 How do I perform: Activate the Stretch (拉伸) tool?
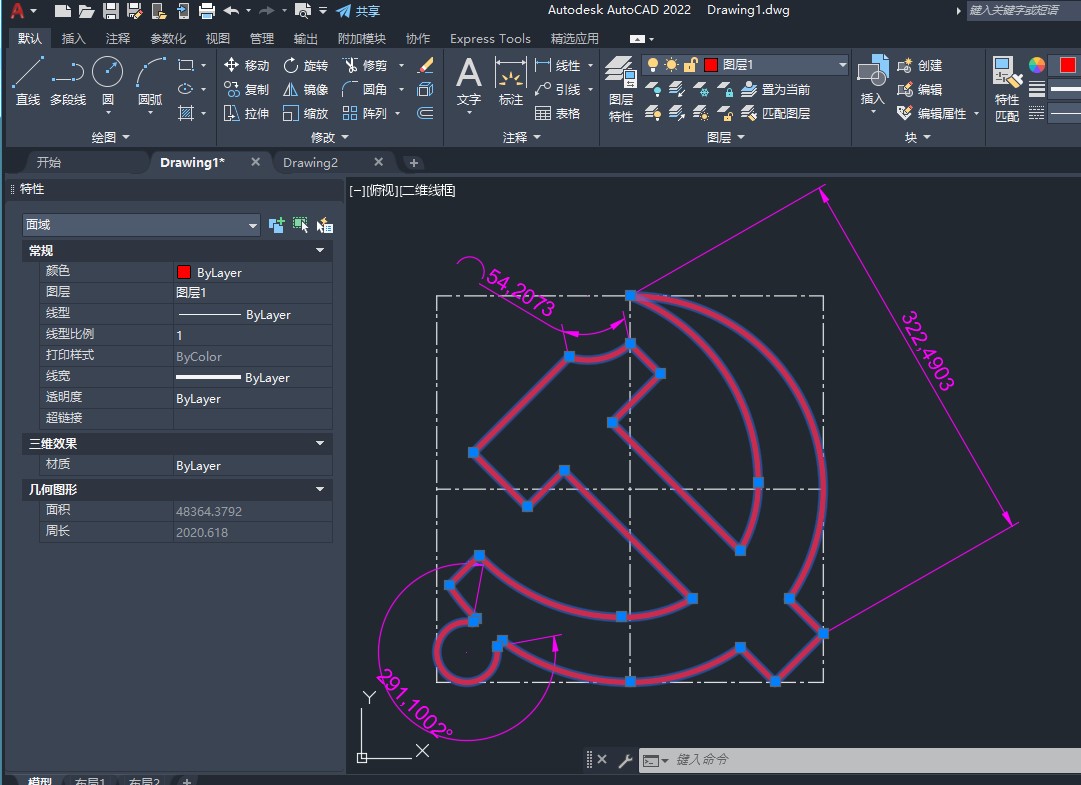point(246,114)
